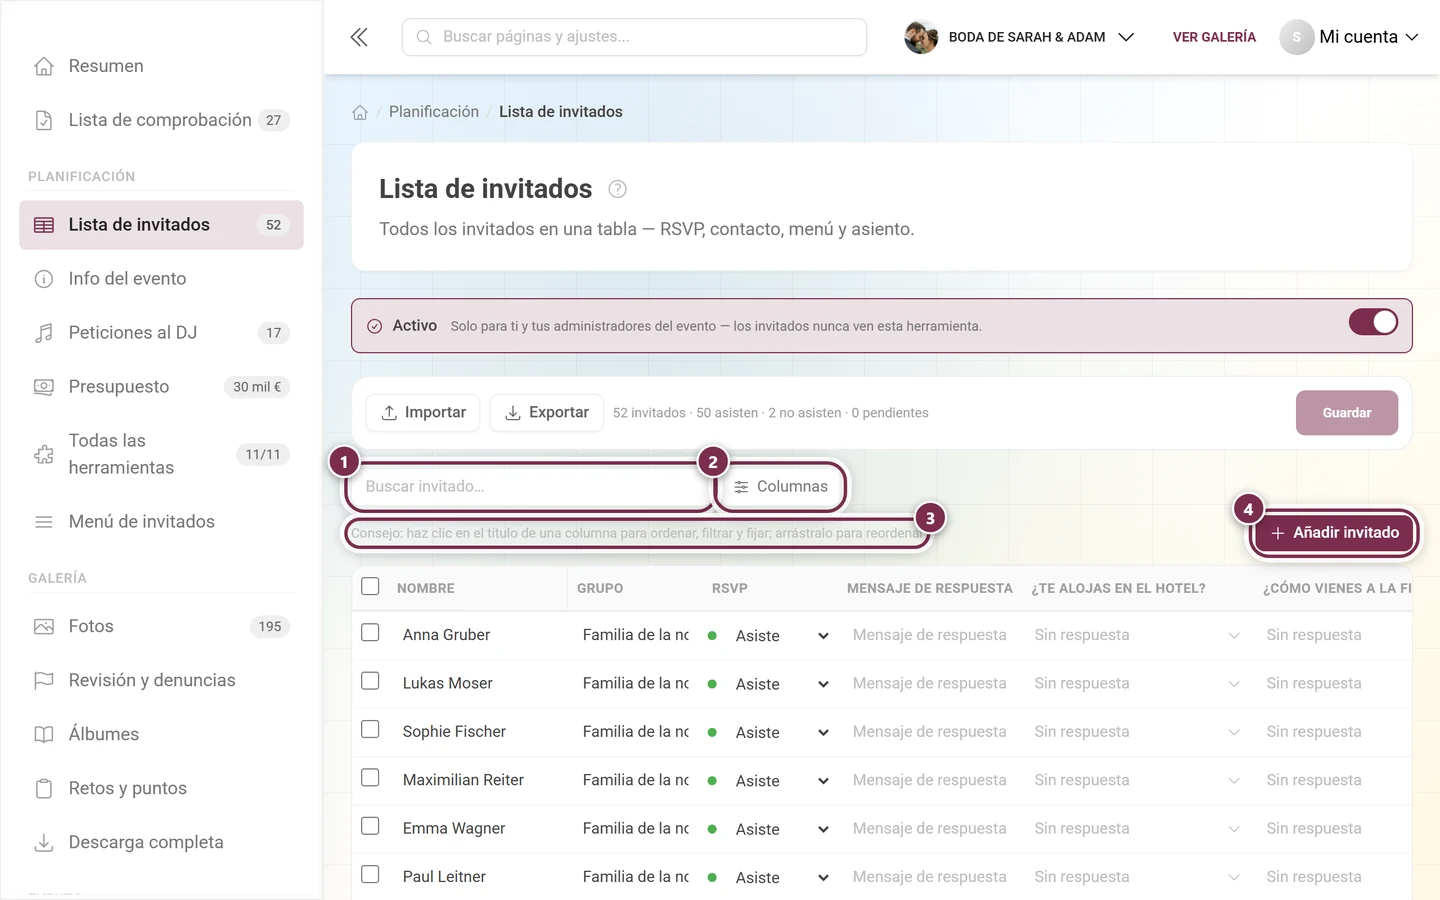Click the home icon in the breadcrumb
This screenshot has width=1440, height=900.
click(360, 112)
